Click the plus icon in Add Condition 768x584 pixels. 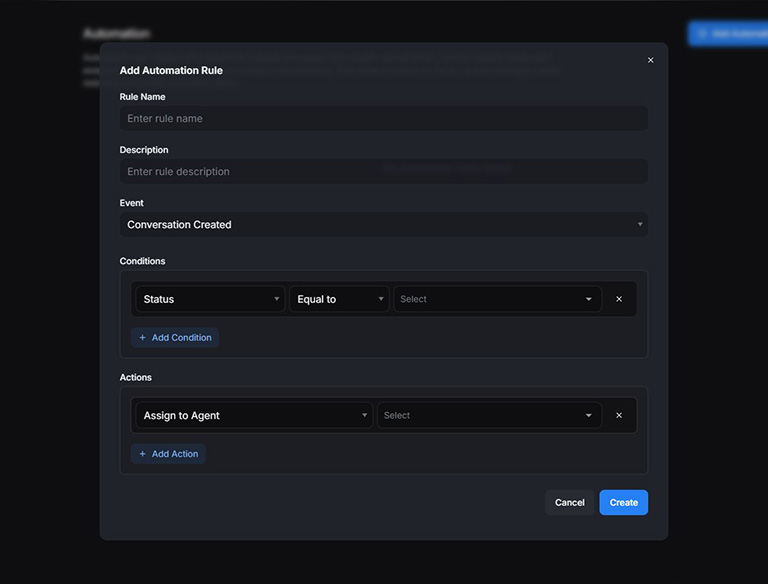tap(143, 338)
